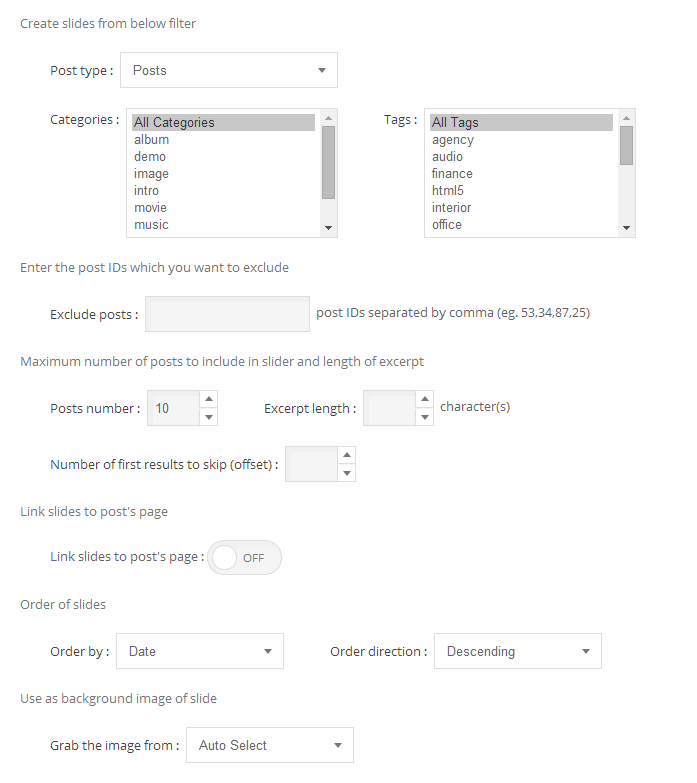697x783 pixels.
Task: Select the 'album' category
Action: [152, 140]
